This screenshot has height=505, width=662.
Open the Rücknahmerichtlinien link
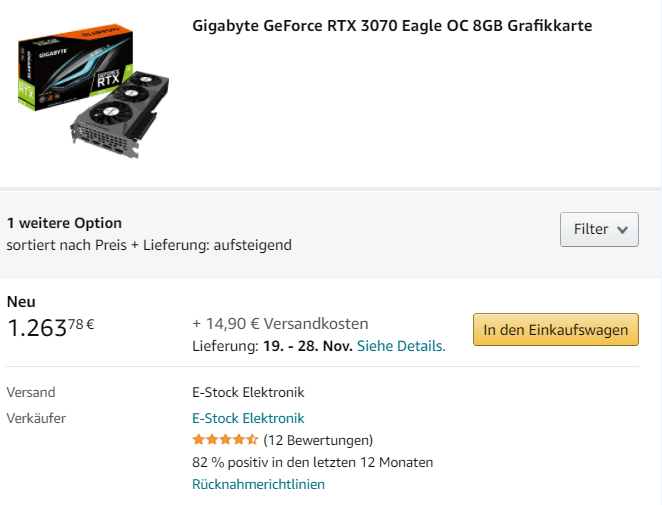(x=258, y=484)
